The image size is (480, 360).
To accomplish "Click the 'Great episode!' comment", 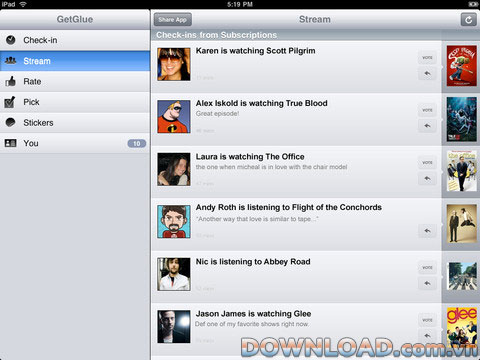I will coord(217,114).
